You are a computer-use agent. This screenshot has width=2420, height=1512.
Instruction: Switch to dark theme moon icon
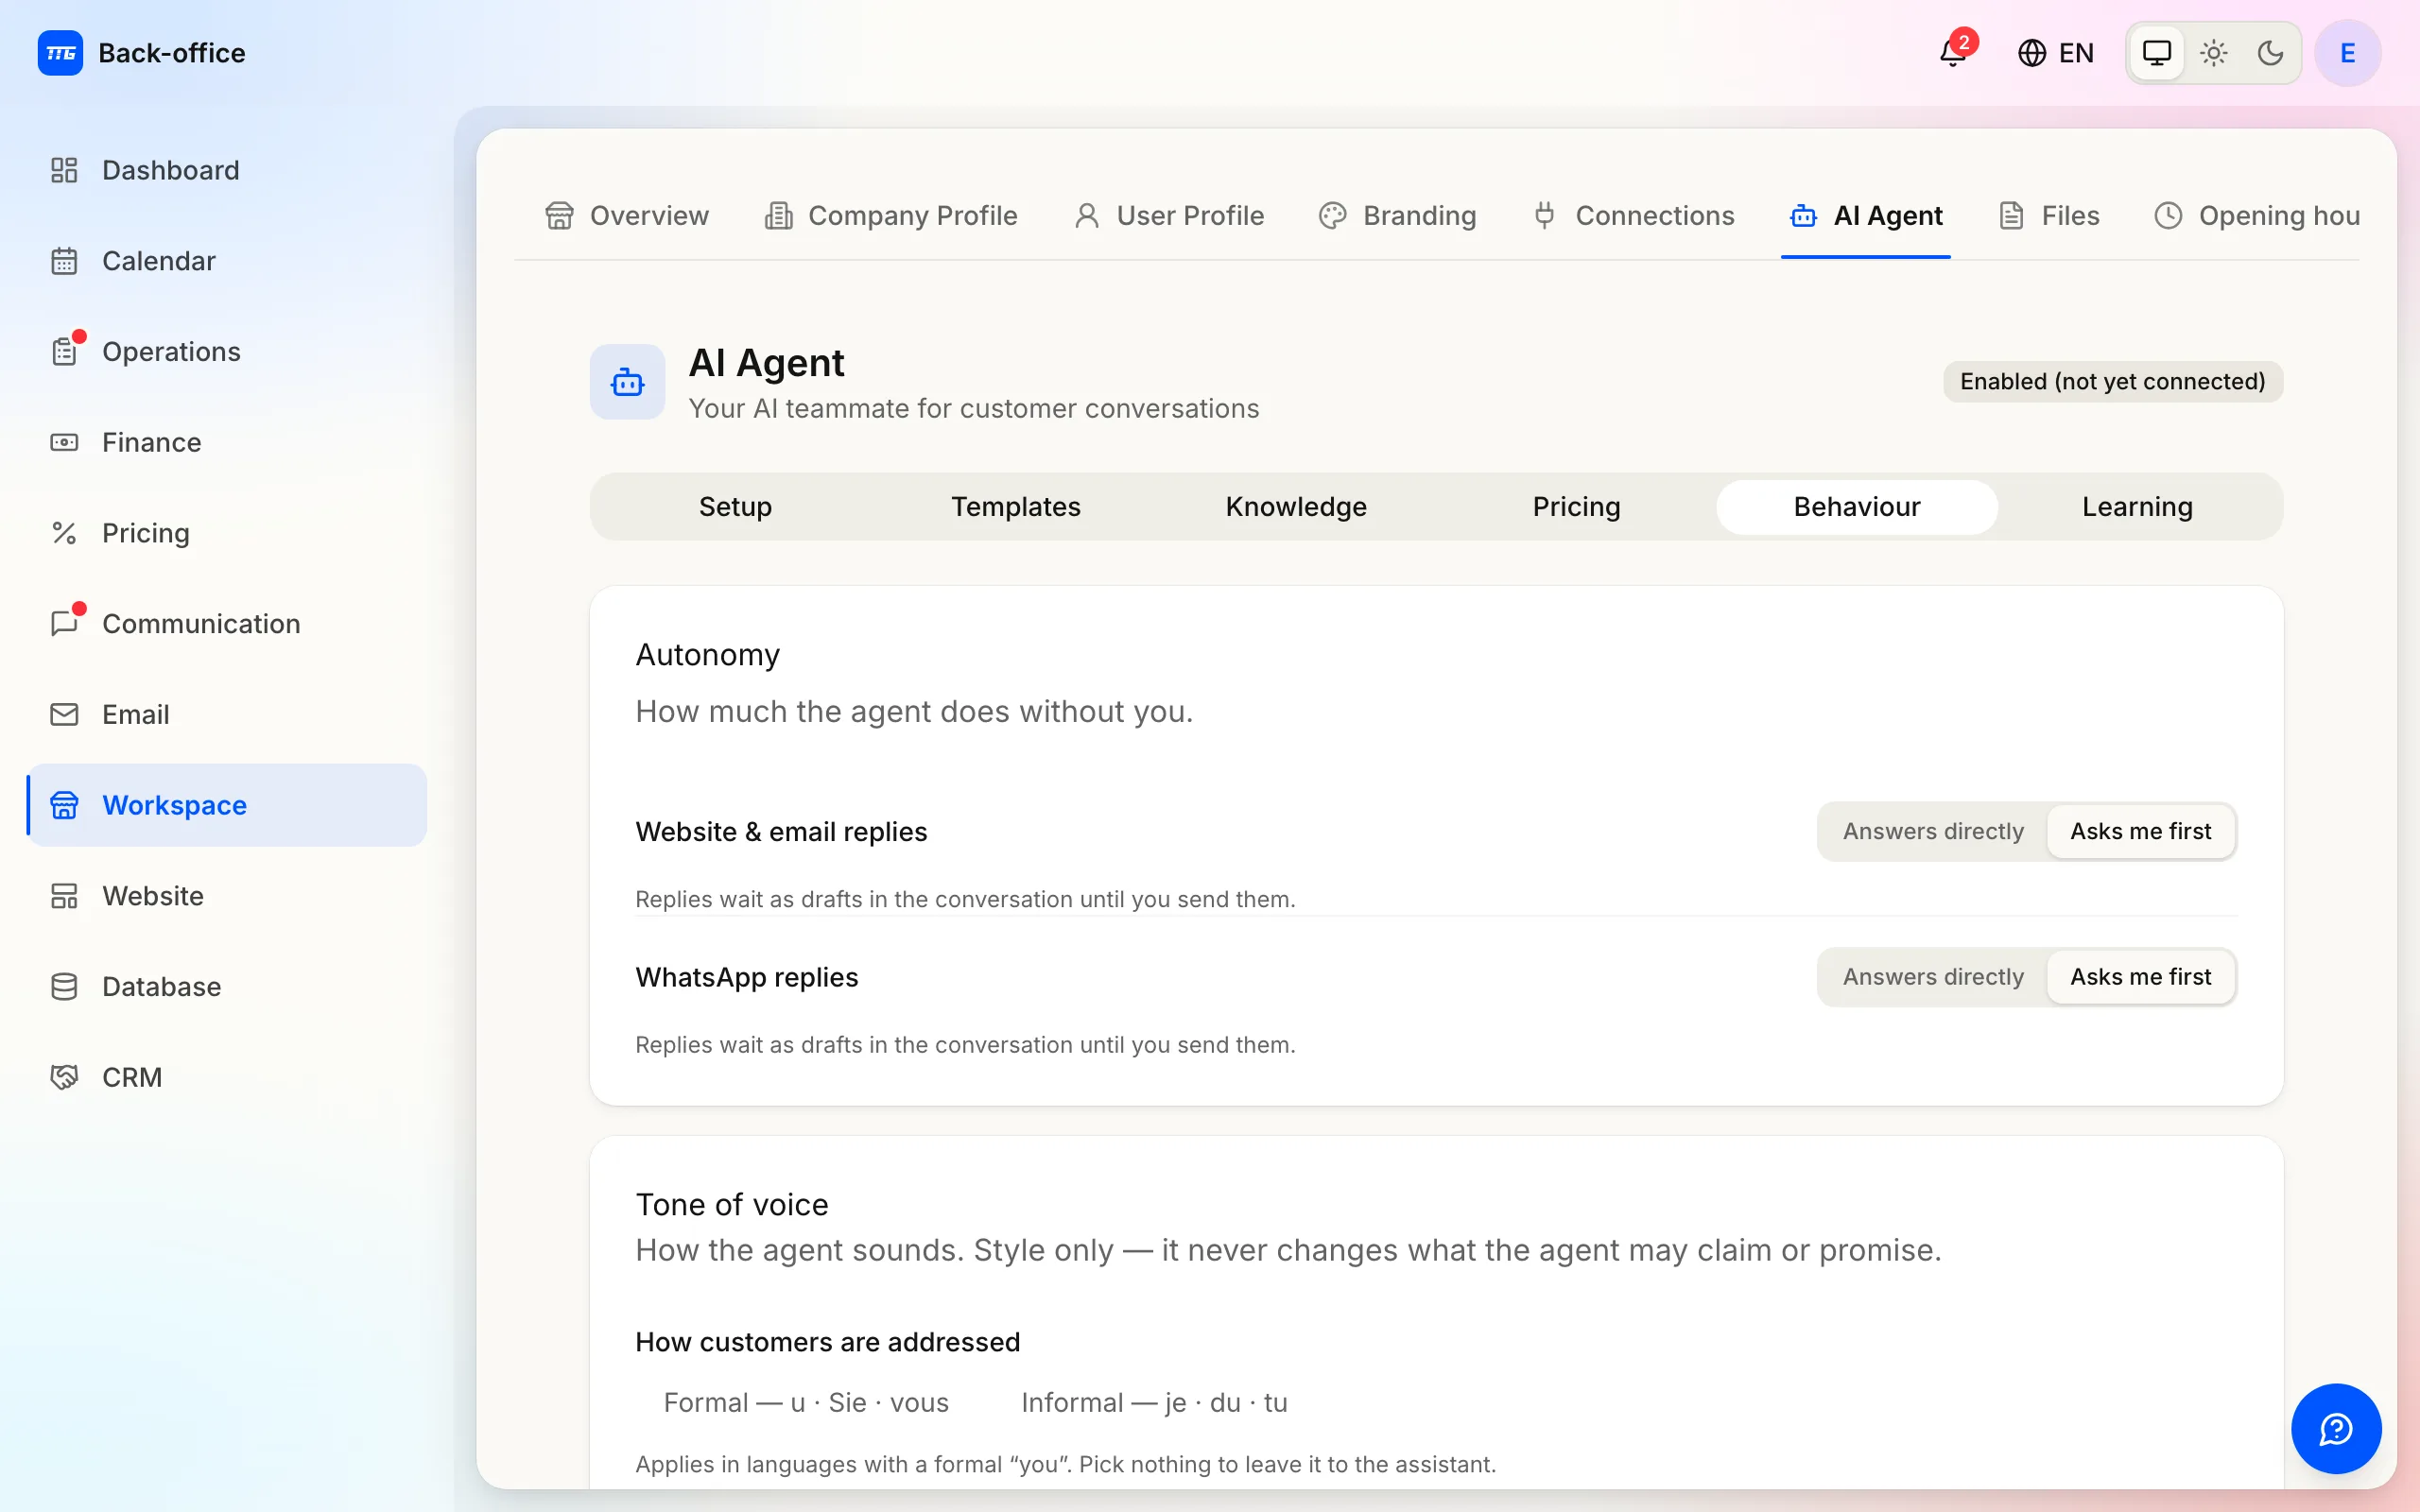(2270, 53)
